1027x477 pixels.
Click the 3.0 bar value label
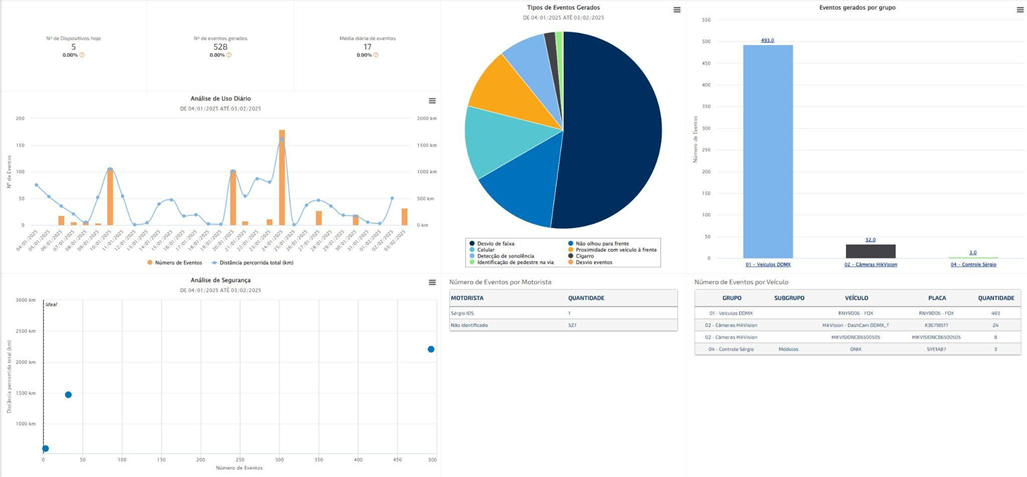coord(973,253)
